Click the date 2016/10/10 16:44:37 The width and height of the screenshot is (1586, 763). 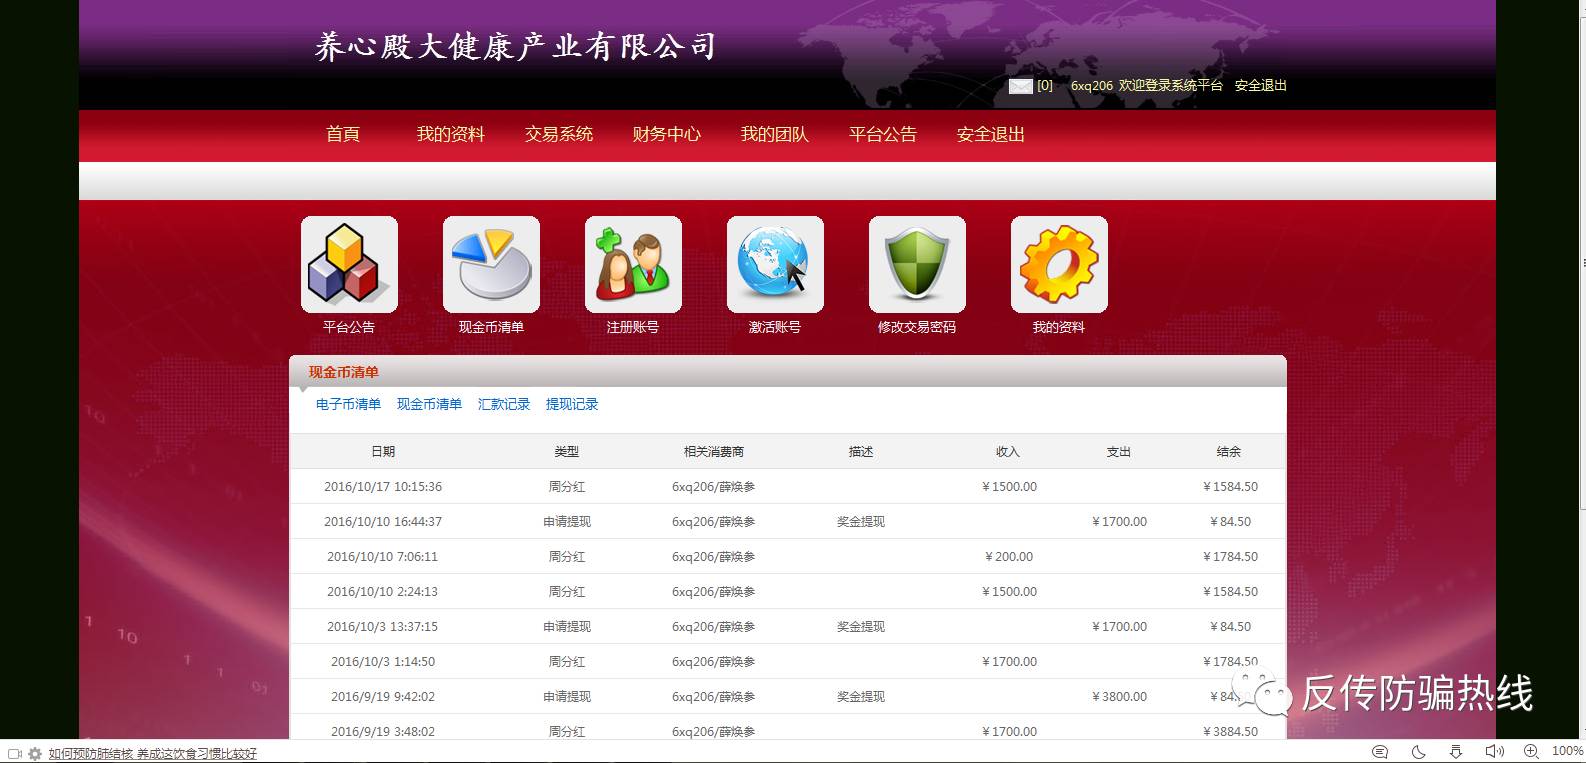pyautogui.click(x=383, y=522)
